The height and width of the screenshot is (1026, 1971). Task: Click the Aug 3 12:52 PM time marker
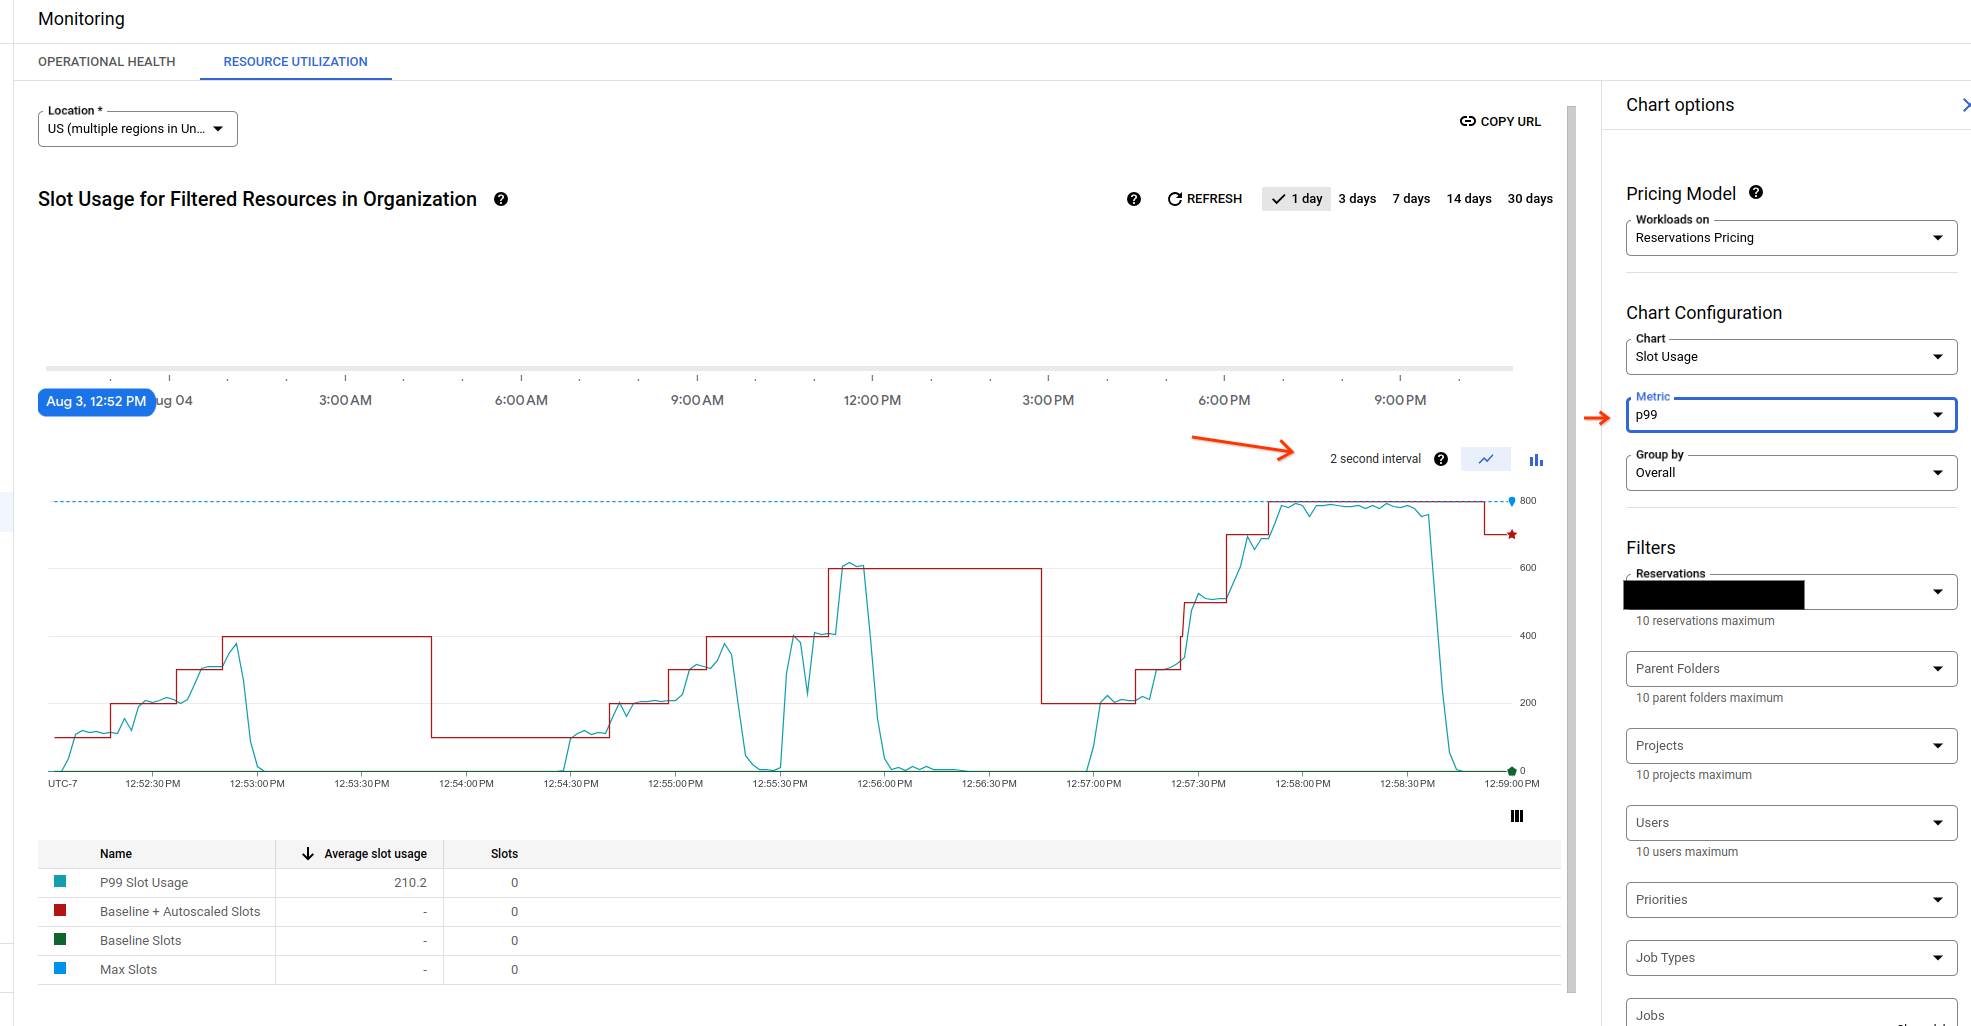pyautogui.click(x=96, y=401)
